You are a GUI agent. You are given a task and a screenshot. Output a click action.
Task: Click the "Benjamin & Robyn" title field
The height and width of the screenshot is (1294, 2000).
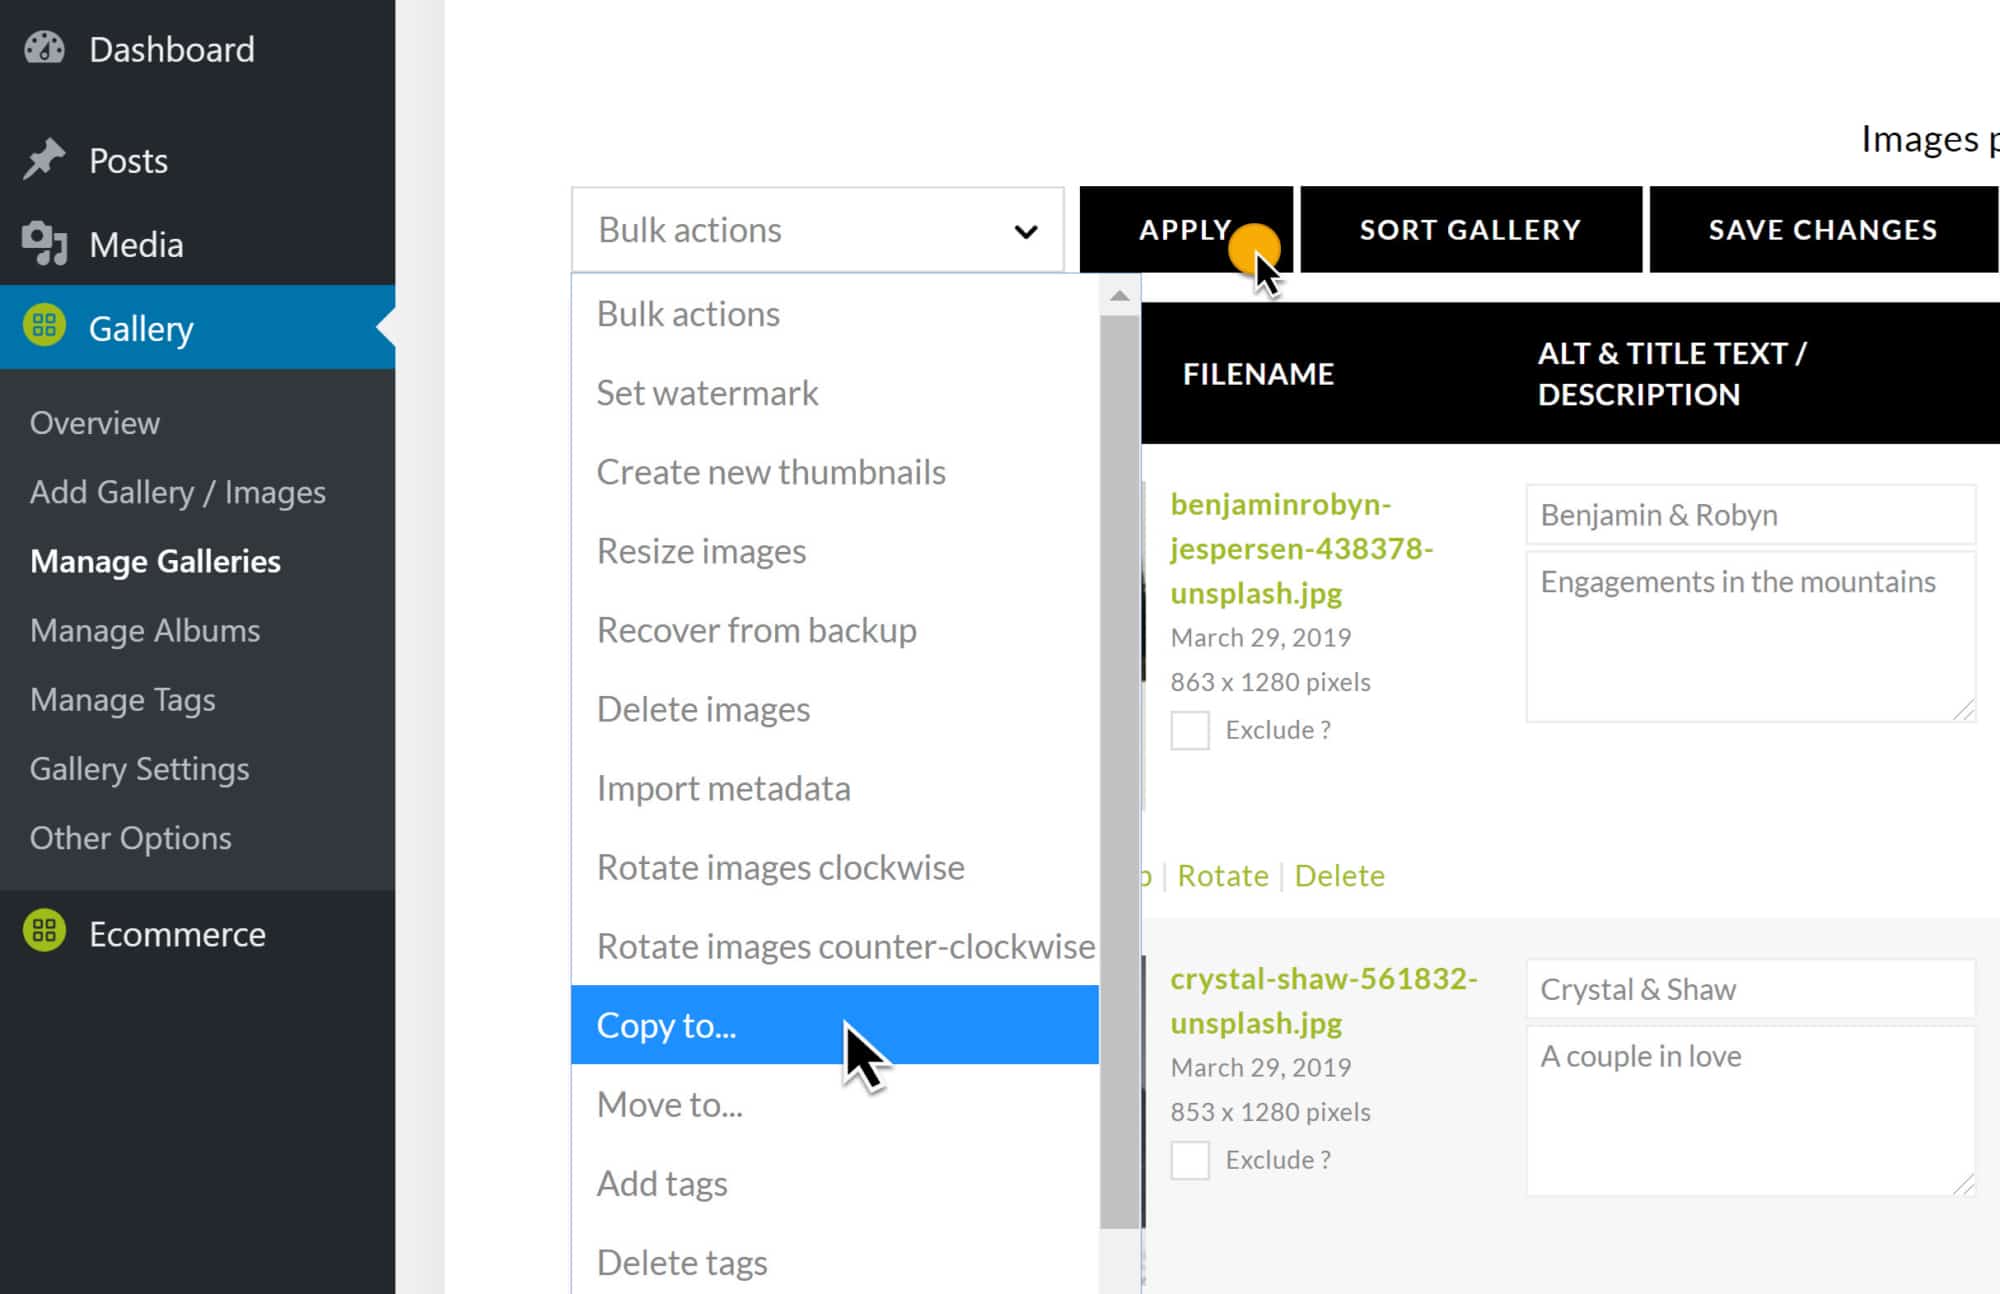1750,515
